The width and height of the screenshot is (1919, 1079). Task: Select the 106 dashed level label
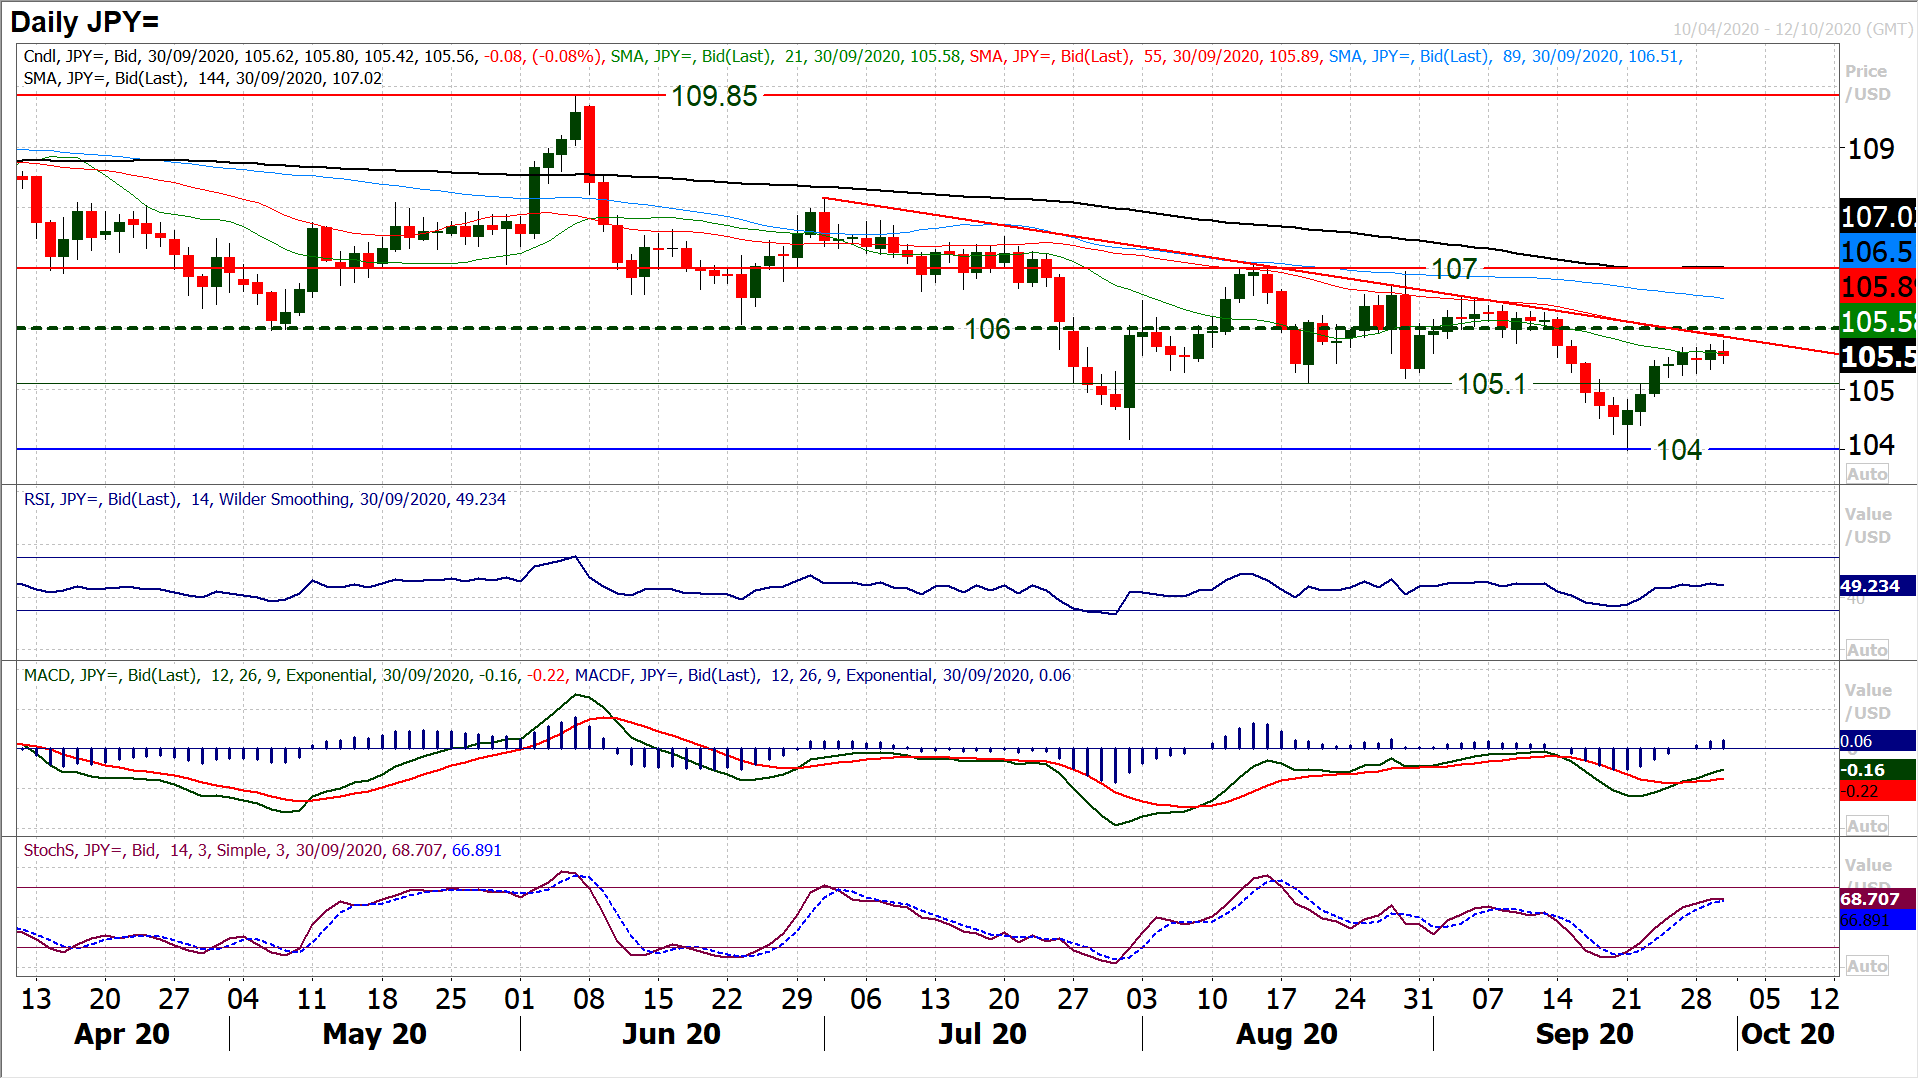click(986, 329)
